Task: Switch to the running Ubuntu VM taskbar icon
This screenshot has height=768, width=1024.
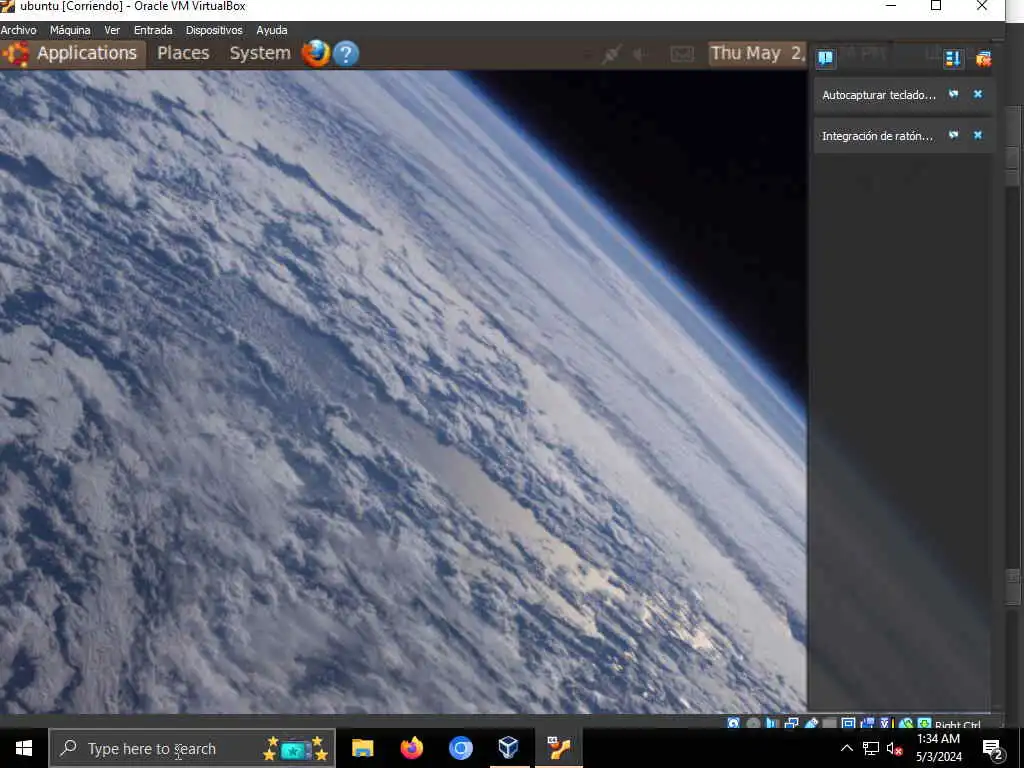Action: [x=558, y=748]
